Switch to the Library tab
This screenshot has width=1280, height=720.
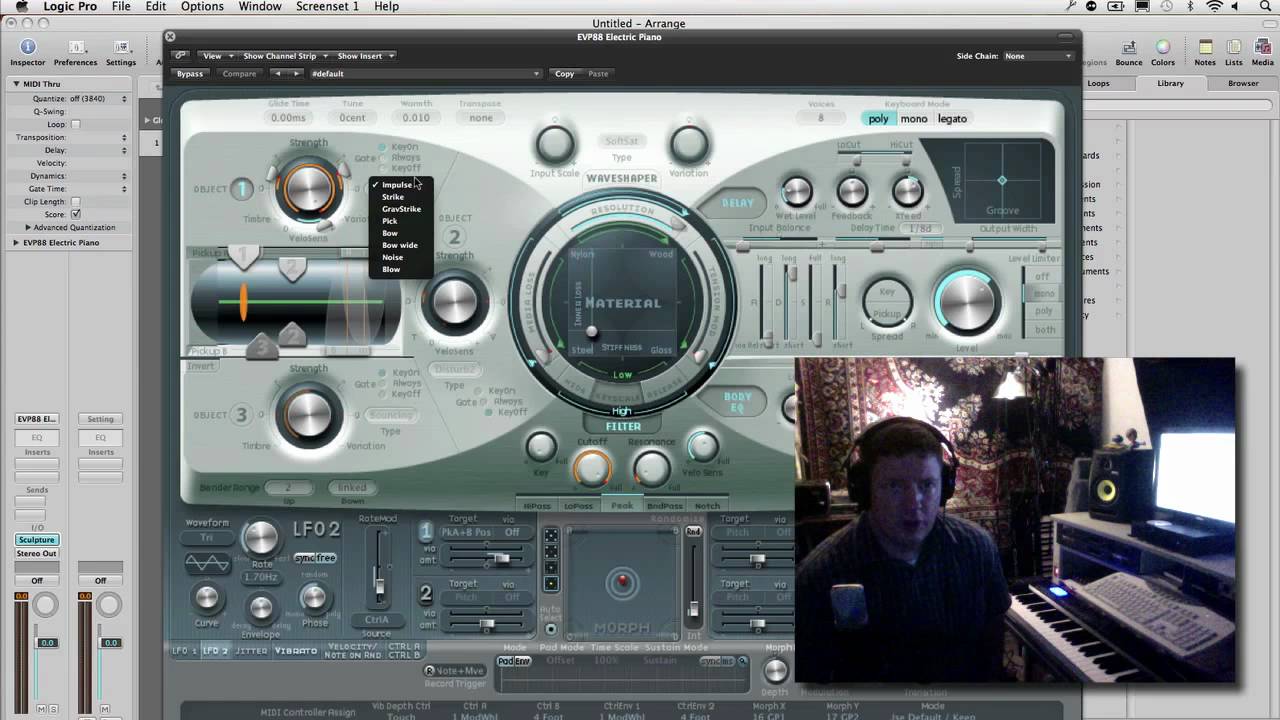[1171, 83]
